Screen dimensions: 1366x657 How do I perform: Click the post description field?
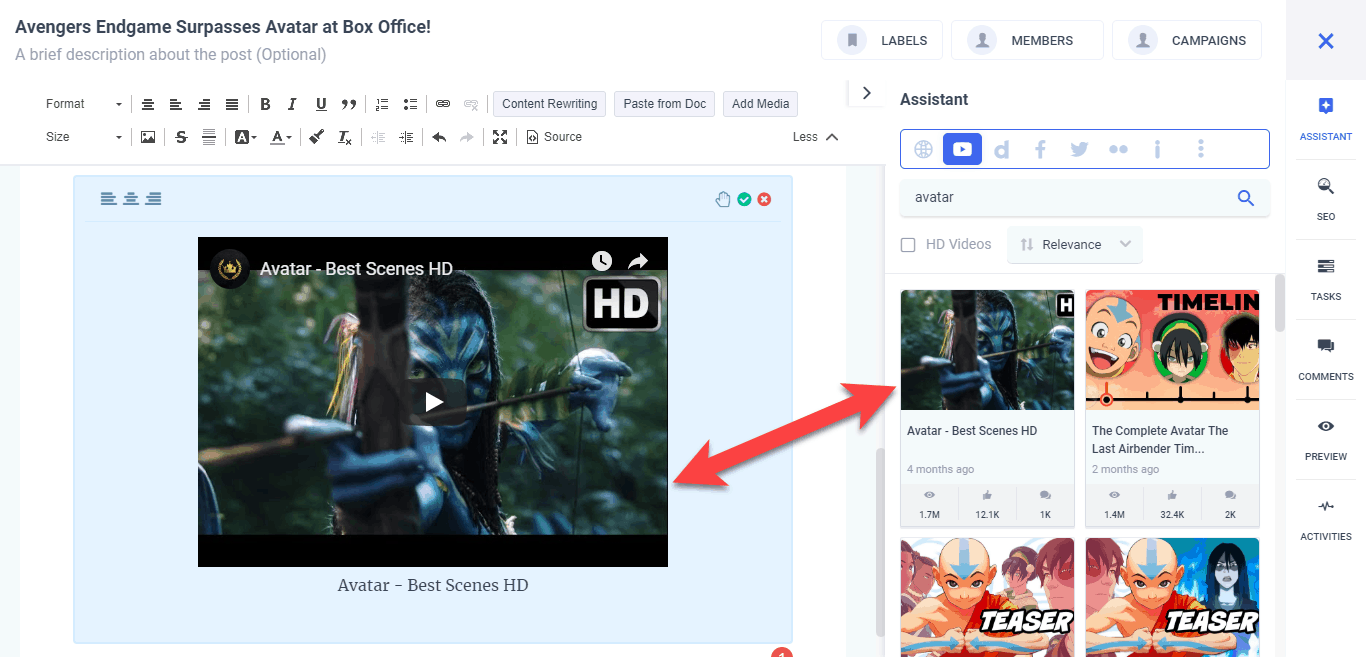tap(171, 54)
